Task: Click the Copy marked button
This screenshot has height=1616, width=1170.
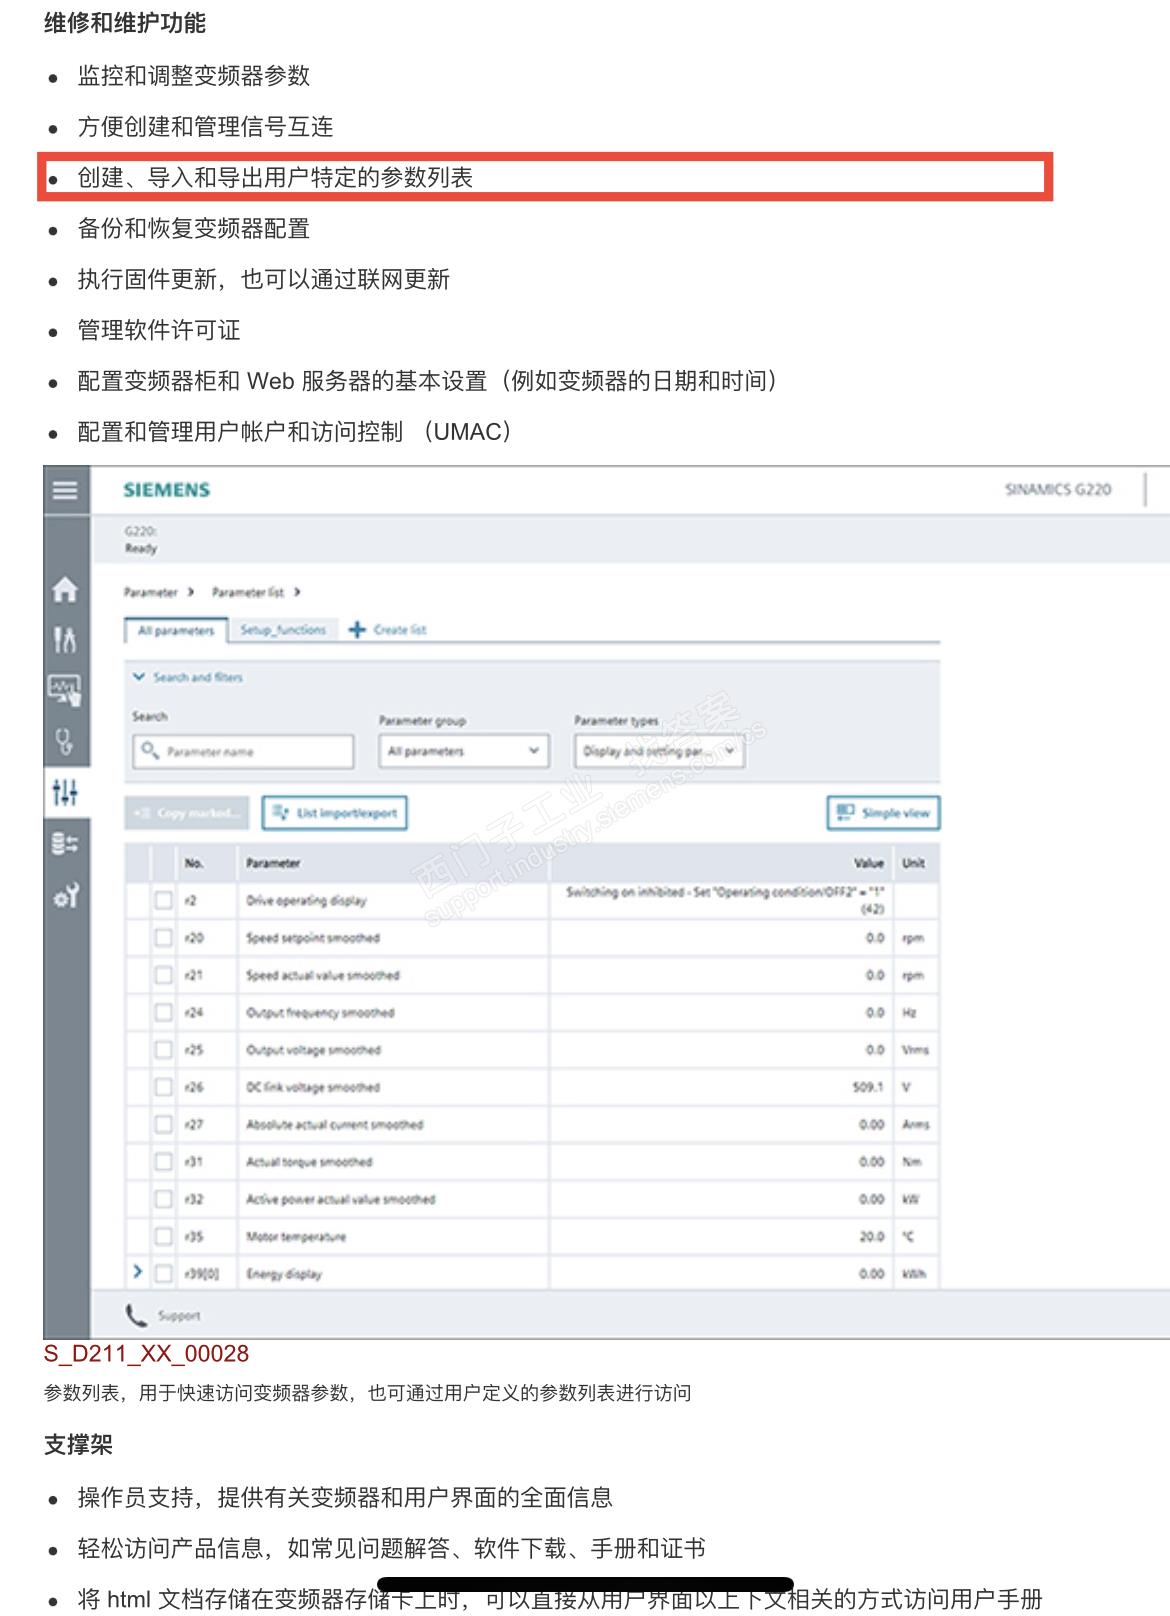Action: click(x=188, y=813)
